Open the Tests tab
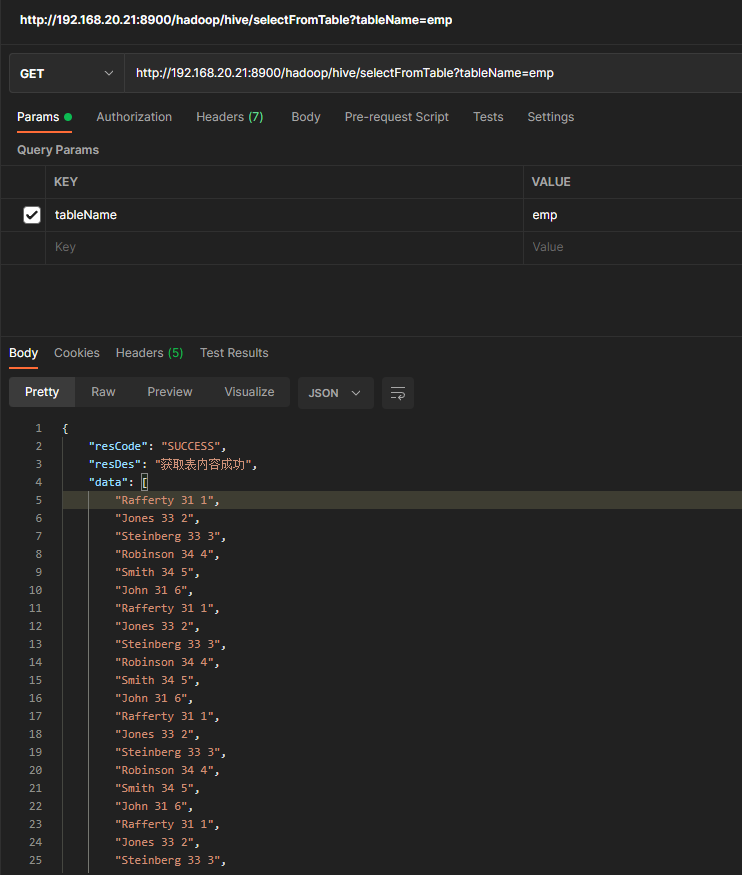Image resolution: width=742 pixels, height=875 pixels. pyautogui.click(x=488, y=117)
